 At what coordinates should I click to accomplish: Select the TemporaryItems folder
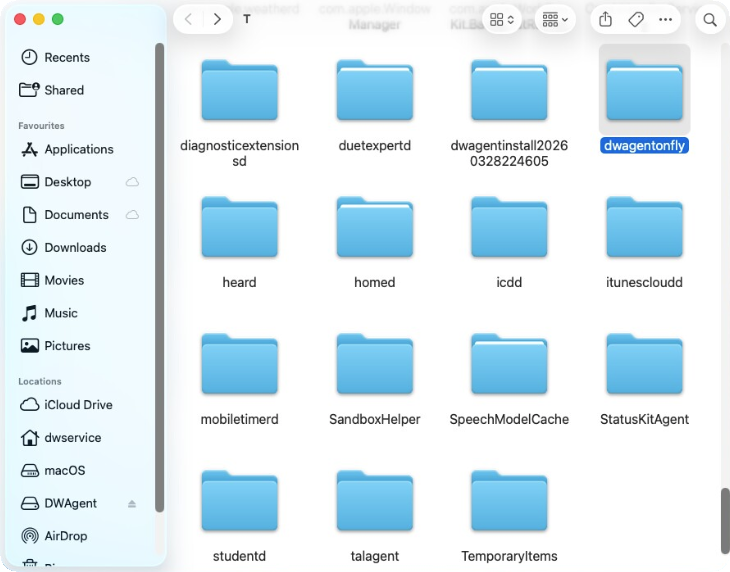(x=509, y=504)
